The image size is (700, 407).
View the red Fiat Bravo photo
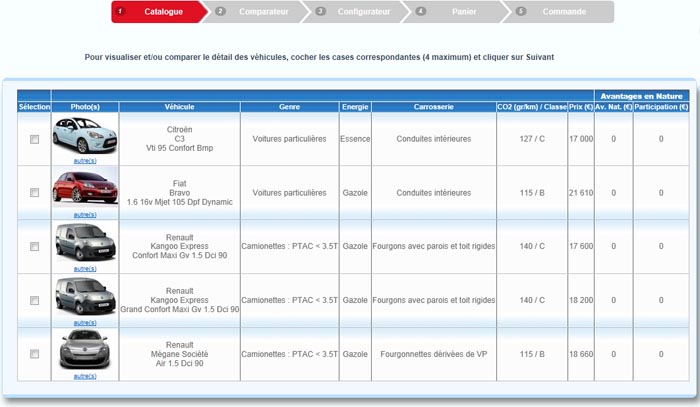pyautogui.click(x=84, y=188)
